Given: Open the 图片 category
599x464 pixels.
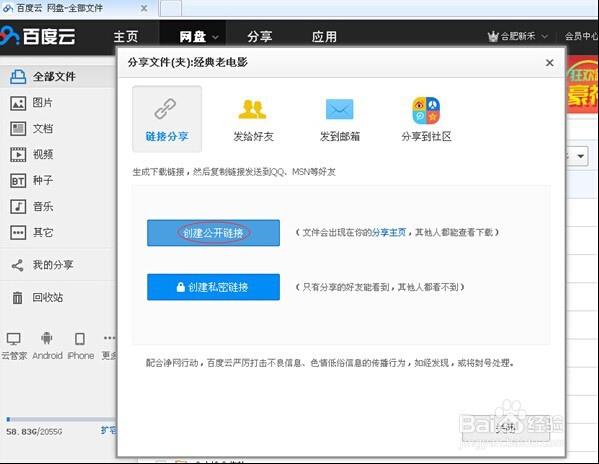Looking at the screenshot, I should 42,102.
